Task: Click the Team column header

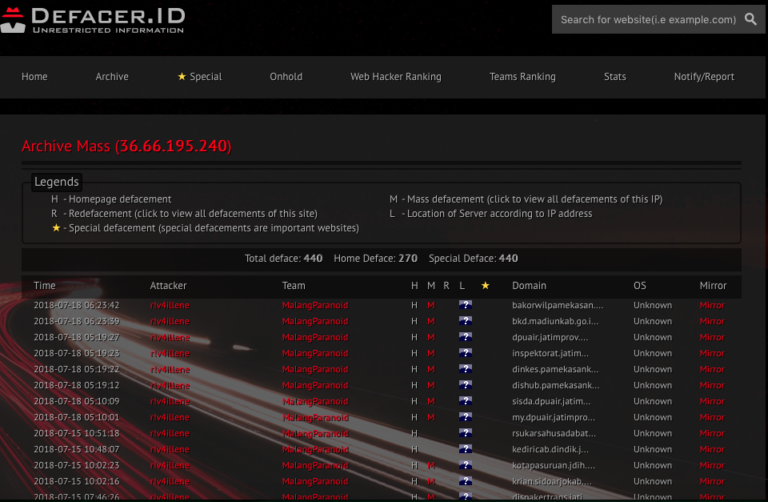Action: point(293,285)
